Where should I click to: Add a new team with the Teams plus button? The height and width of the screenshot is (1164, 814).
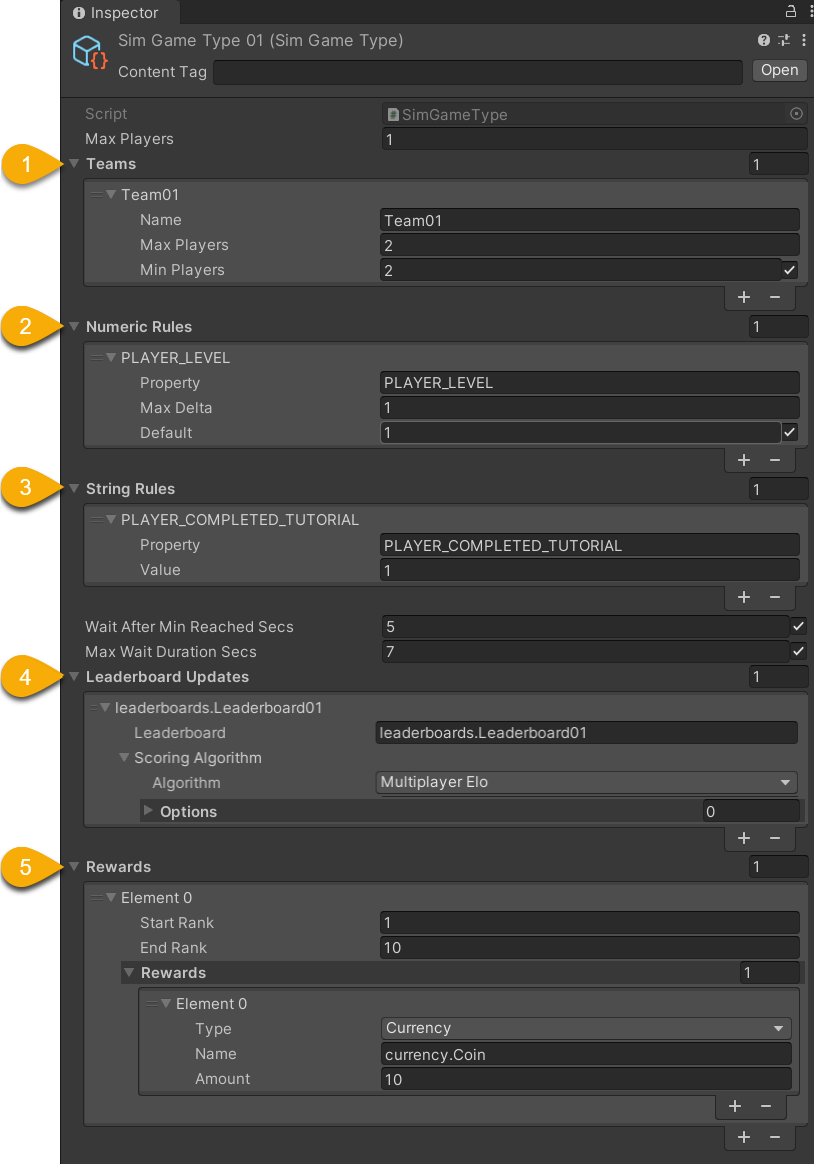744,297
